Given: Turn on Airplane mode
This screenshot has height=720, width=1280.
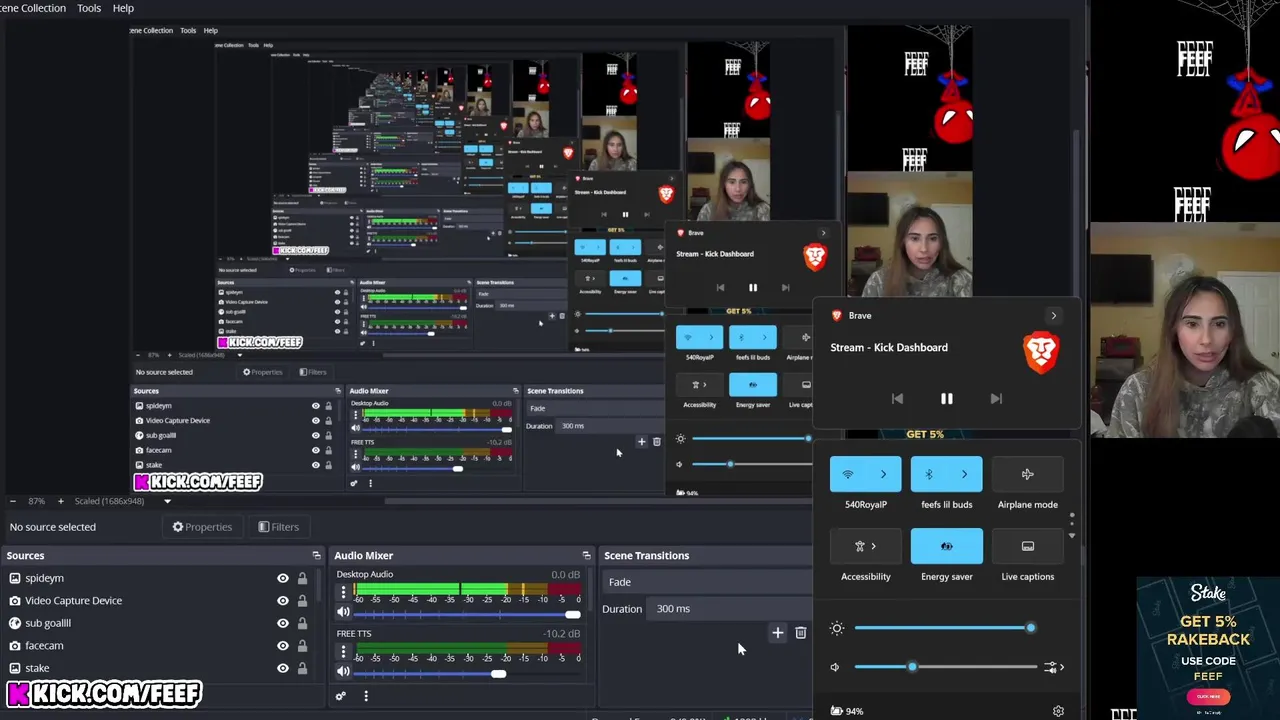Looking at the screenshot, I should [1027, 474].
